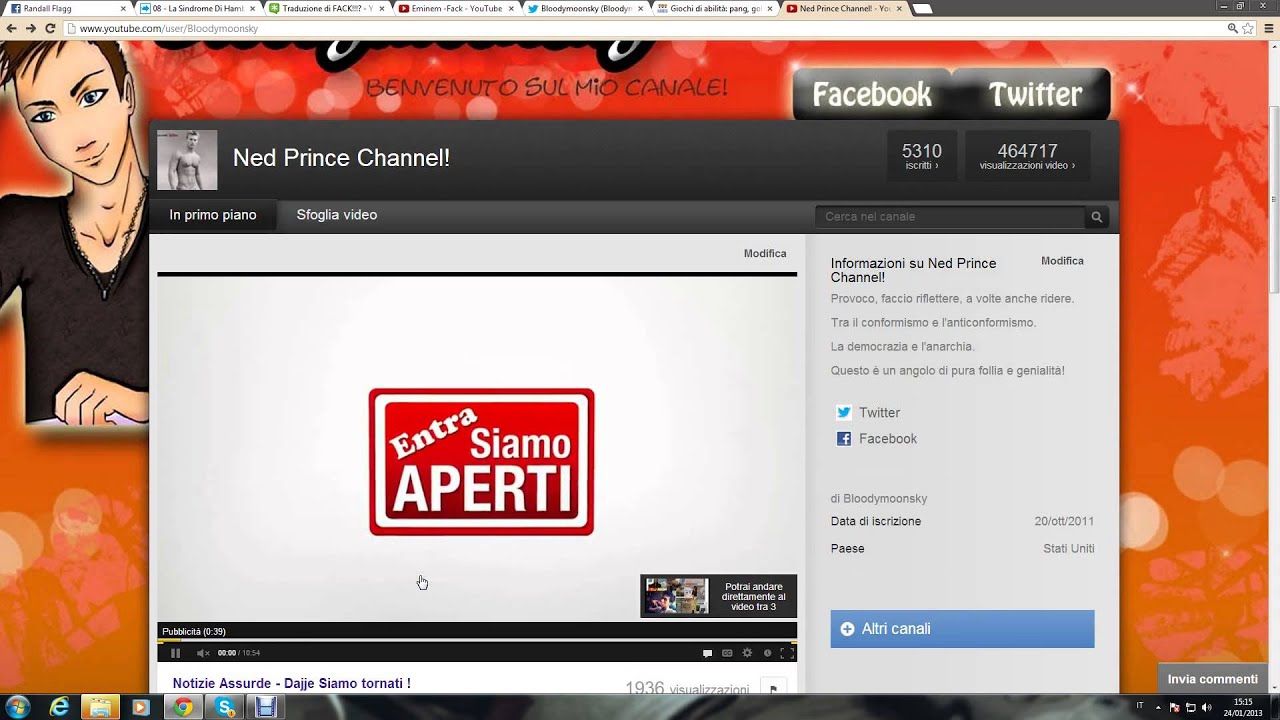1280x720 pixels.
Task: Click the address bar URL field
Action: (640, 28)
